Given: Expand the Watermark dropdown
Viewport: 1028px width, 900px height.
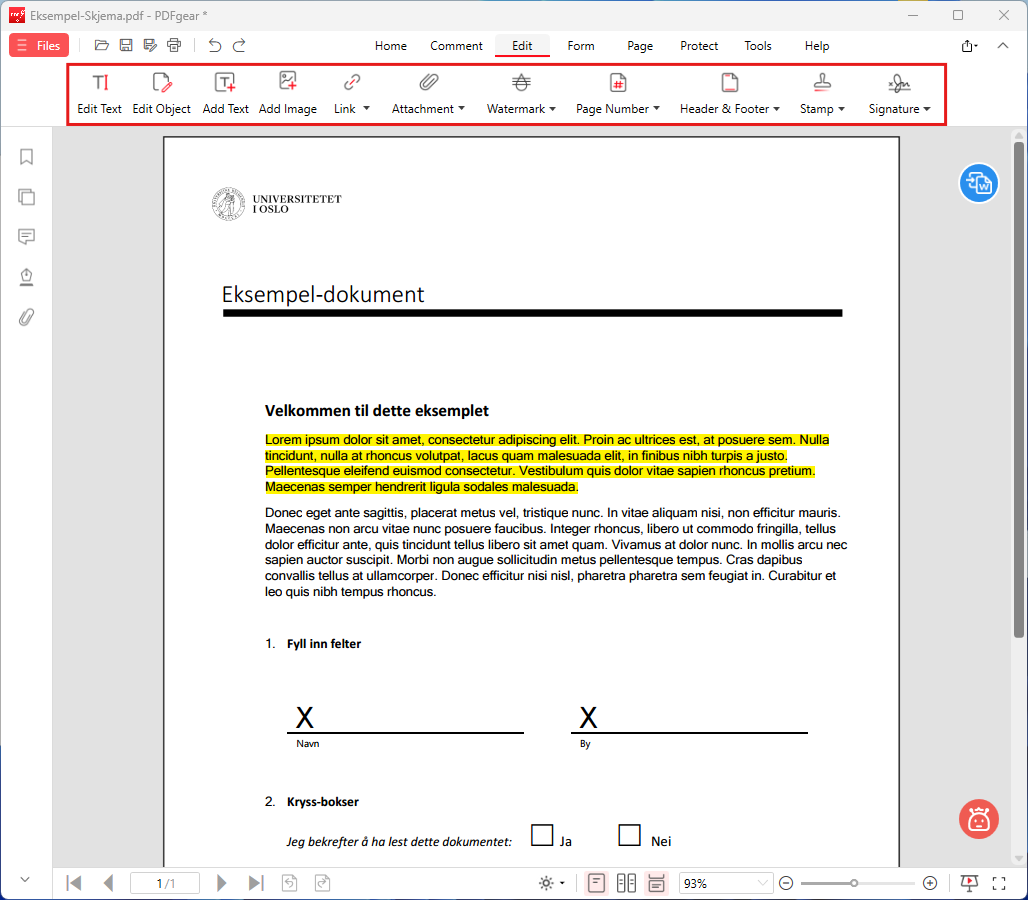Looking at the screenshot, I should 521,94.
